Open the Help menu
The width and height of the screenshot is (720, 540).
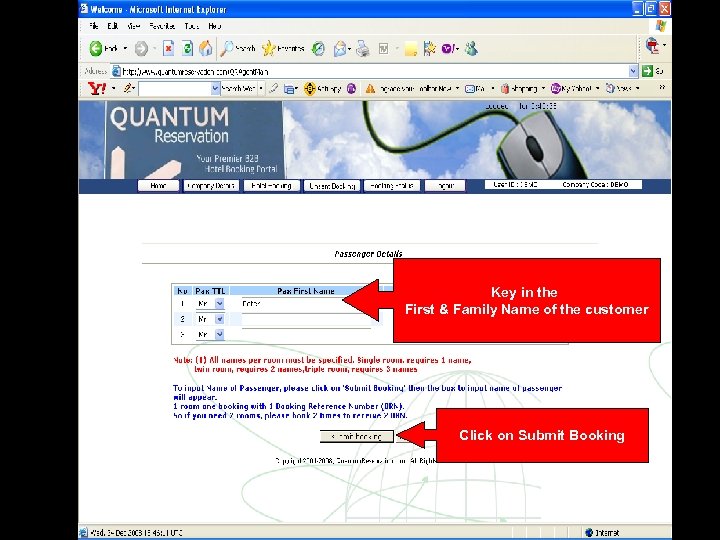pyautogui.click(x=214, y=26)
